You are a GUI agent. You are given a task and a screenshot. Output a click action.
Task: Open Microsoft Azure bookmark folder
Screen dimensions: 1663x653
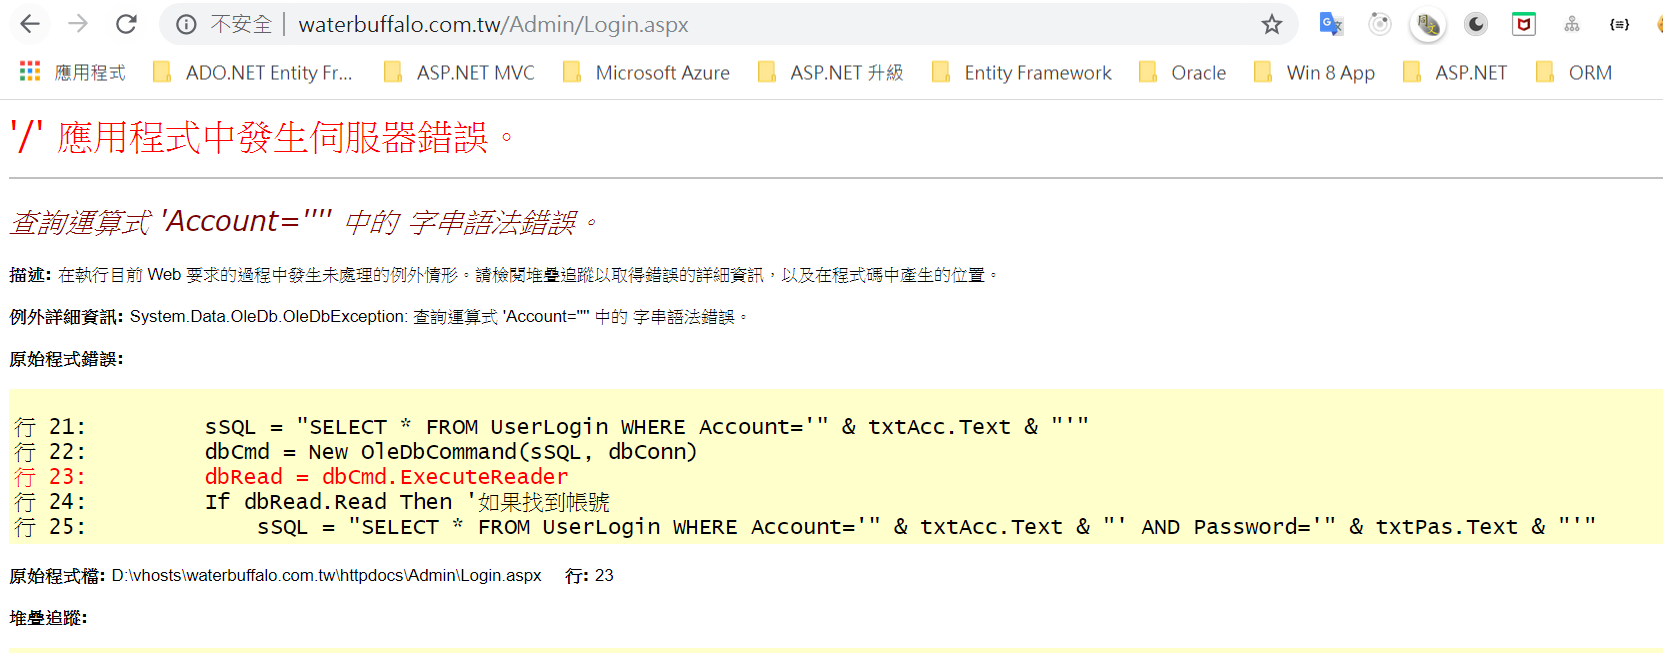pyautogui.click(x=646, y=72)
